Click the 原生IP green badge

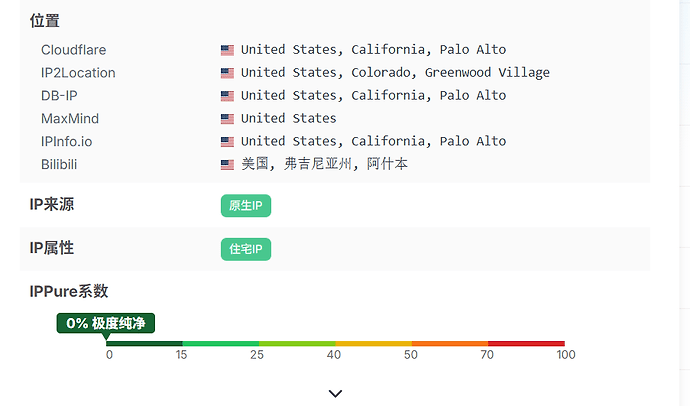tap(246, 205)
